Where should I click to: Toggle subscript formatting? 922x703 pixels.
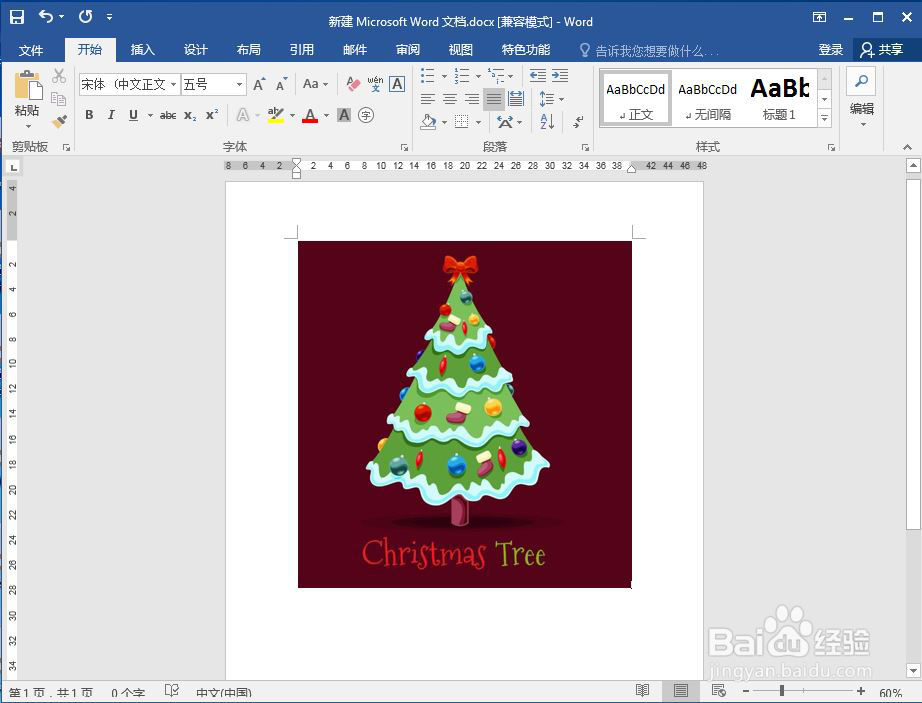[190, 115]
